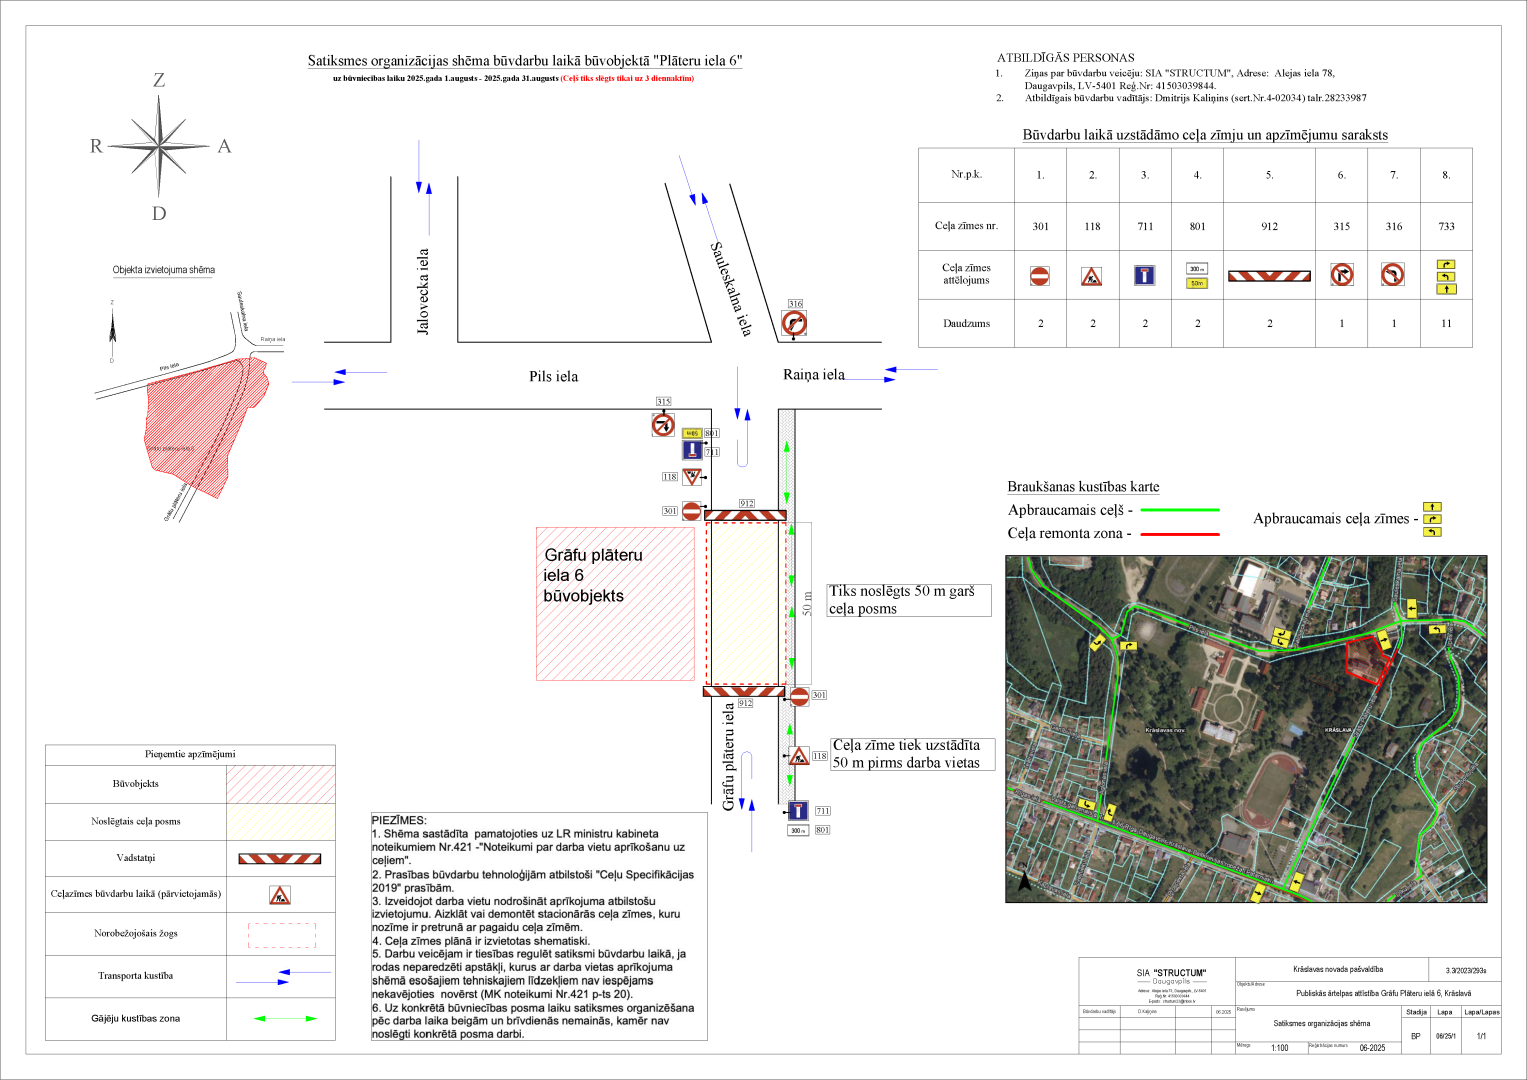
Task: Click the 316 no-left-turn sign image in the table
Action: [x=1393, y=275]
